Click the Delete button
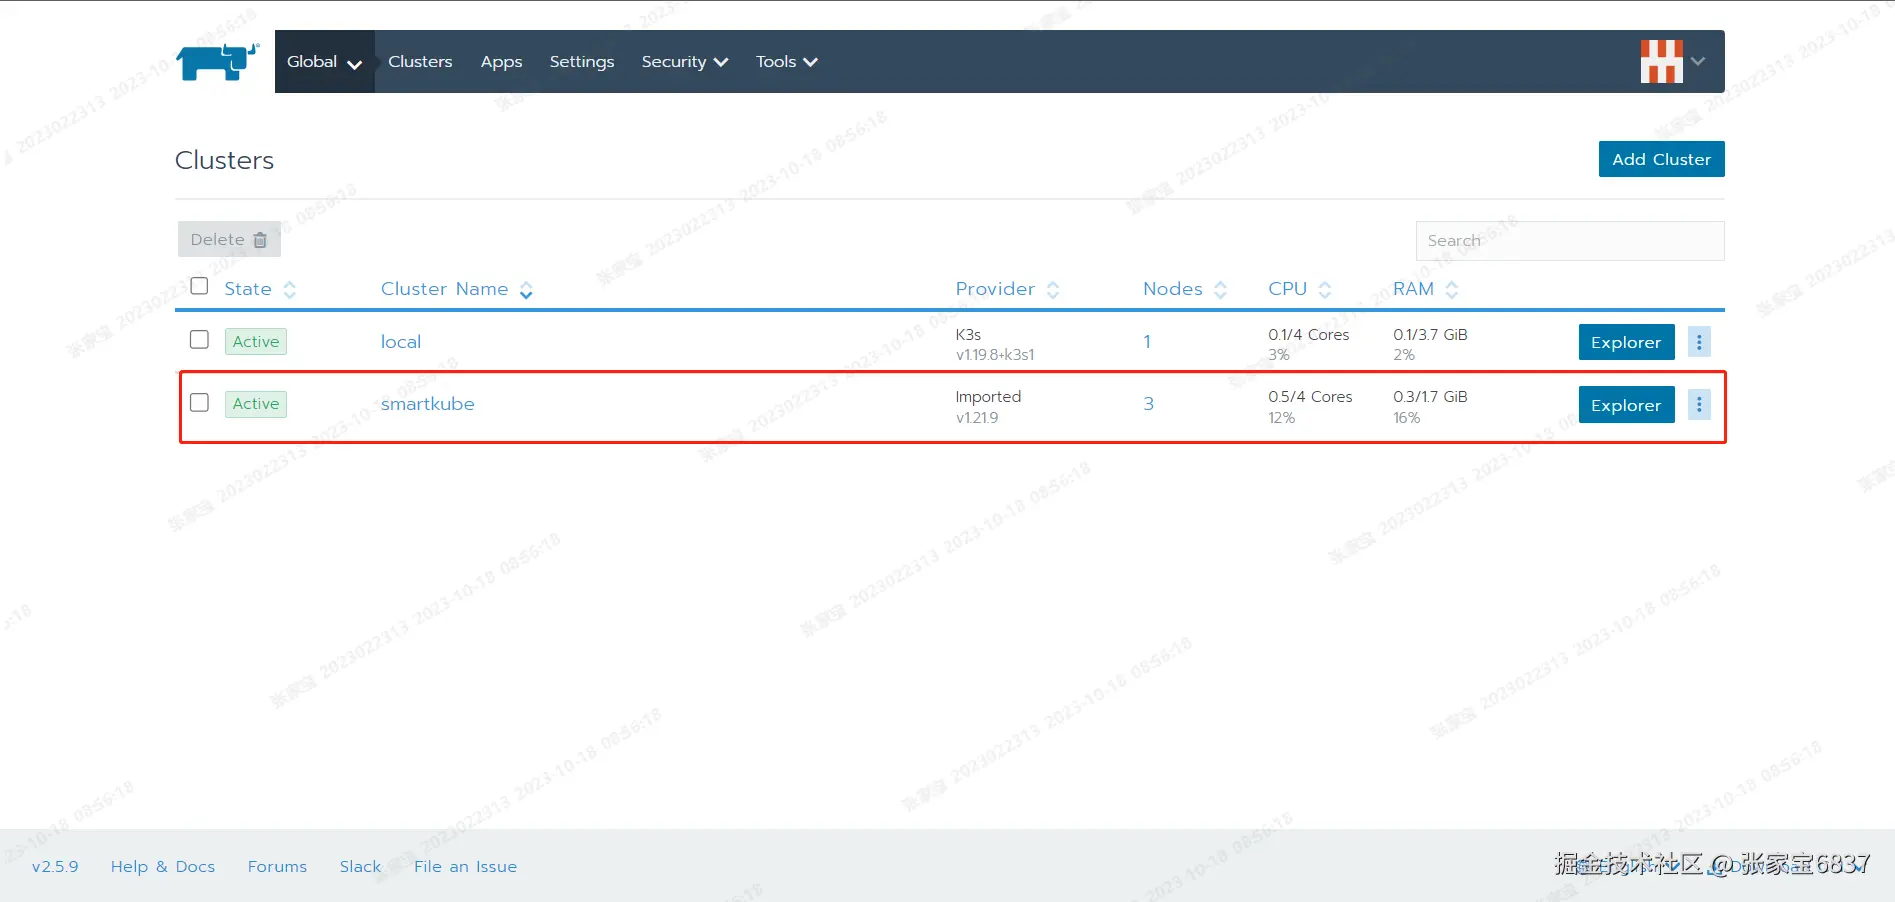1895x902 pixels. [x=229, y=239]
